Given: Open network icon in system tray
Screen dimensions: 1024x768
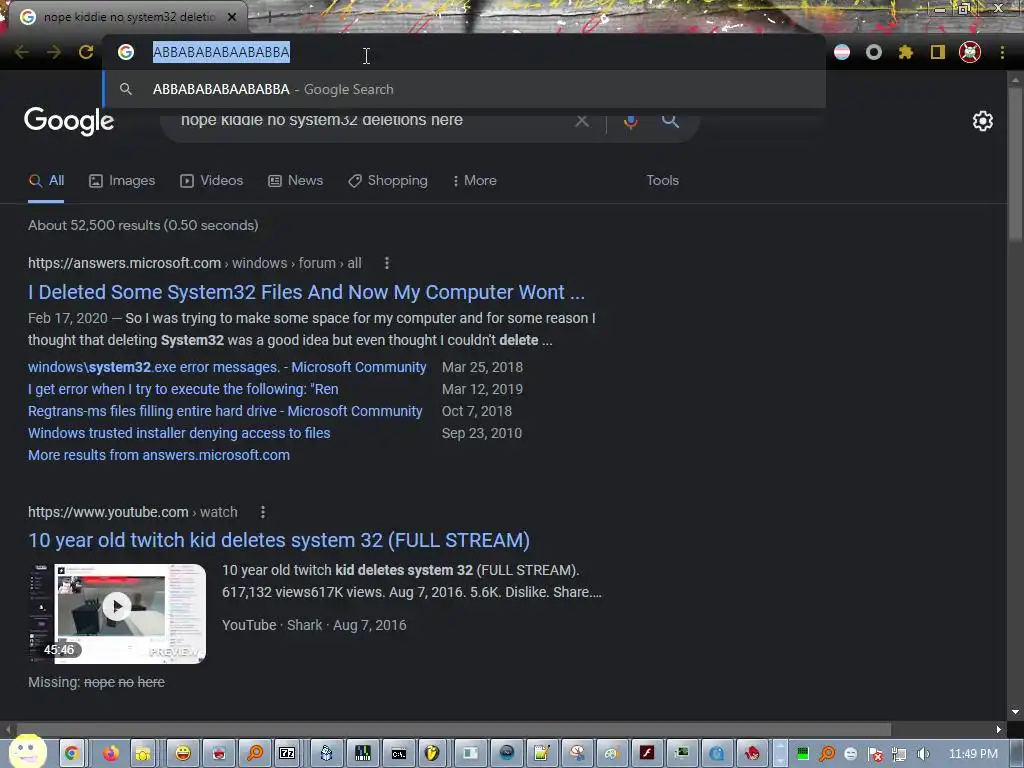Looking at the screenshot, I should (899, 754).
